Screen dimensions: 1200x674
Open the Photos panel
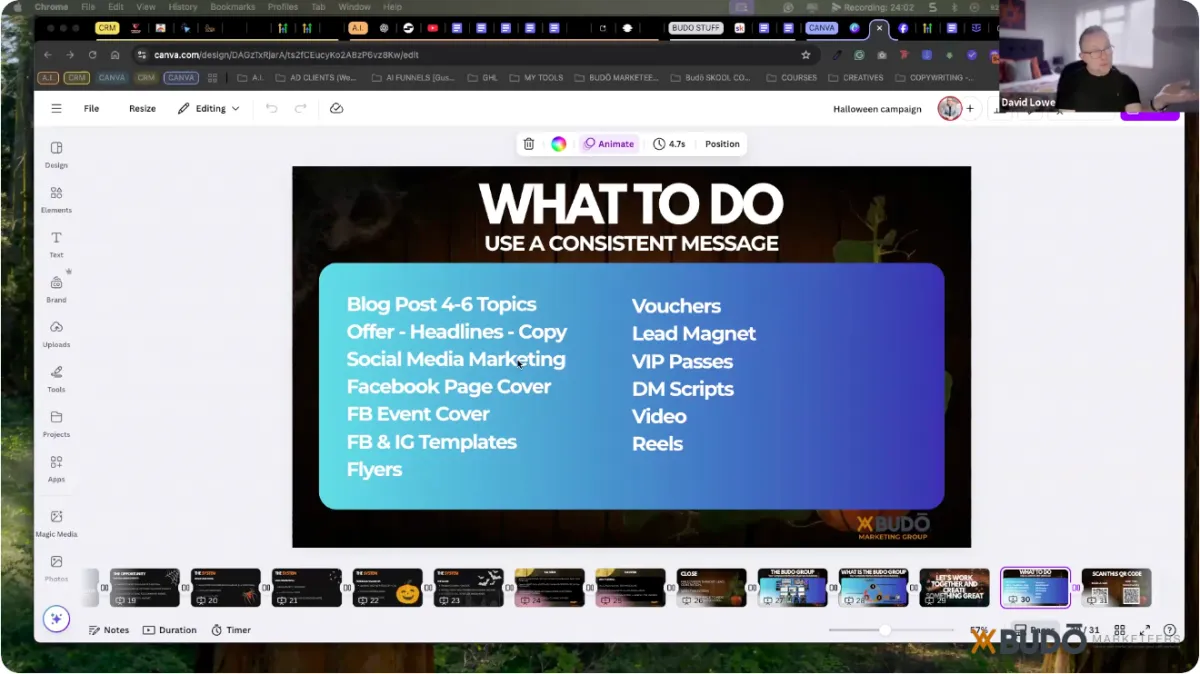pyautogui.click(x=56, y=568)
